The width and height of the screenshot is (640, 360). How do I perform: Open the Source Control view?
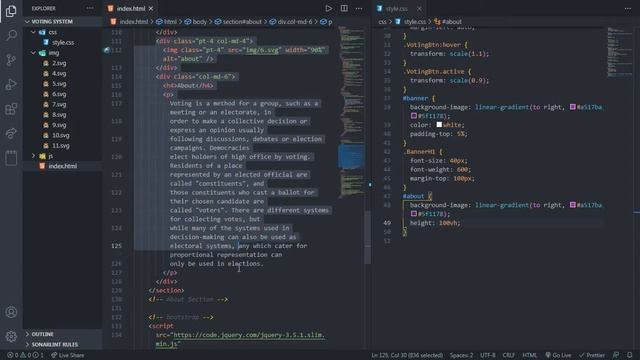pos(11,60)
